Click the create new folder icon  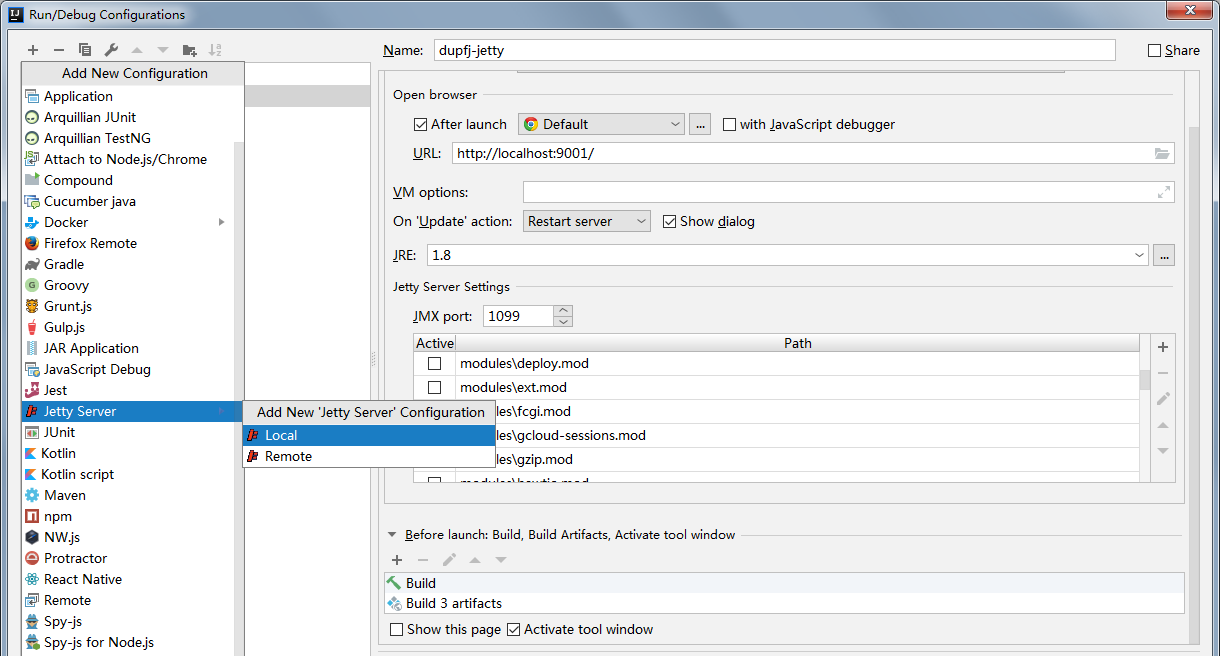(189, 50)
